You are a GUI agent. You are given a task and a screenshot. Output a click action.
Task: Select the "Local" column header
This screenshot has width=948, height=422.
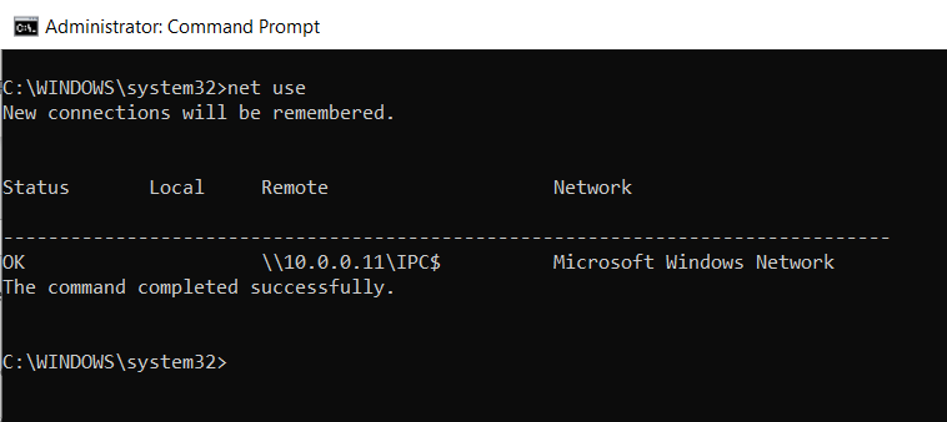[x=176, y=187]
